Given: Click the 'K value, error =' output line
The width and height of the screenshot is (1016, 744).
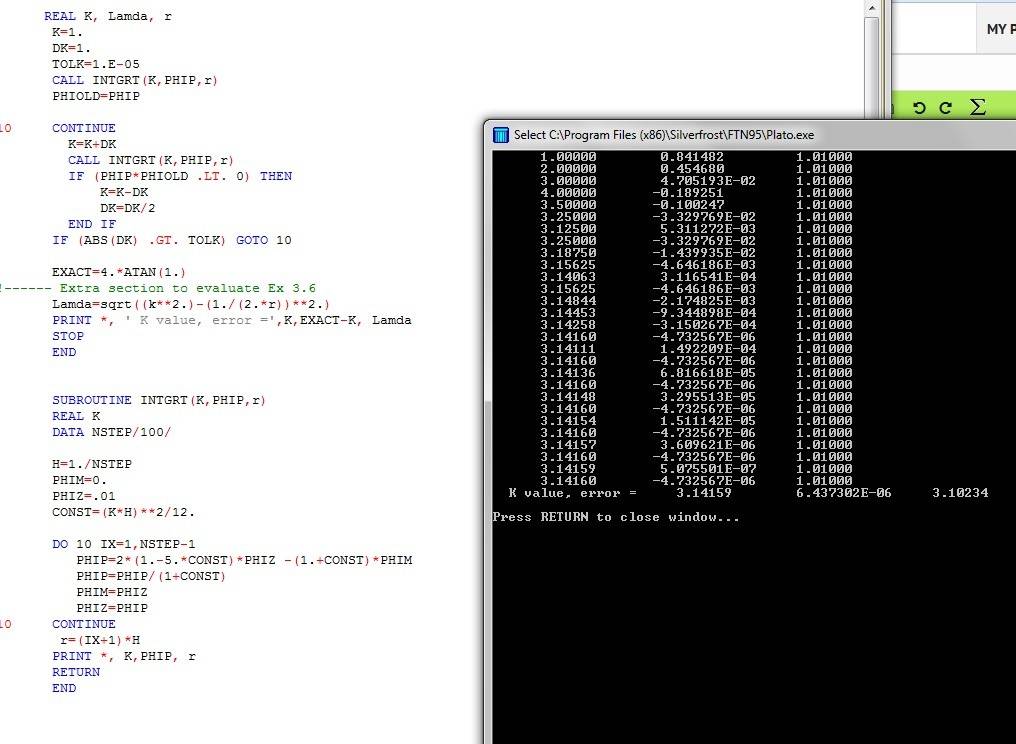Looking at the screenshot, I should coord(572,493).
